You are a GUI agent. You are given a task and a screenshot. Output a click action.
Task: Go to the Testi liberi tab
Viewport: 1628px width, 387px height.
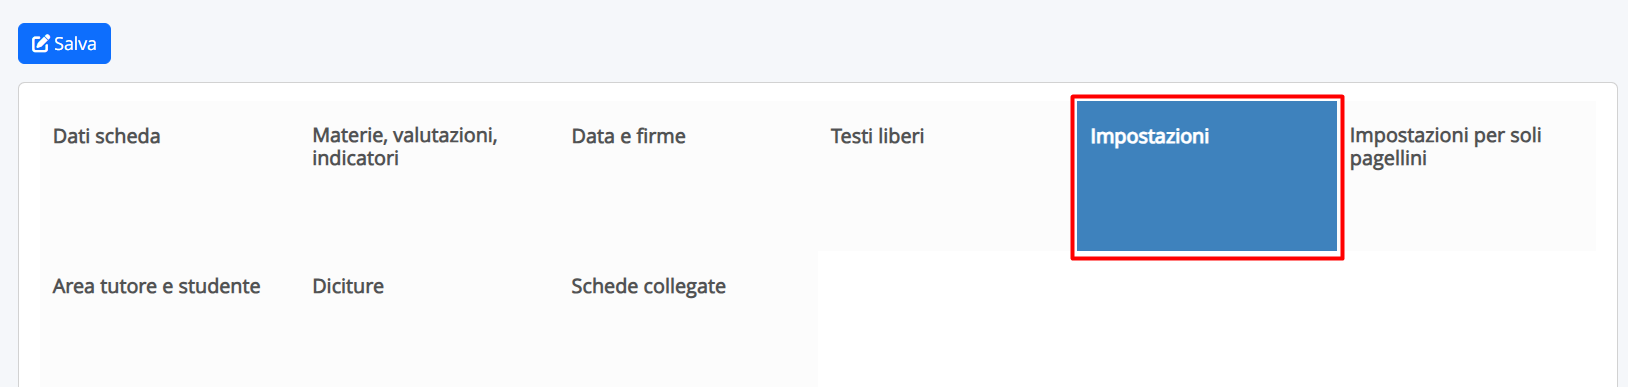tap(947, 175)
